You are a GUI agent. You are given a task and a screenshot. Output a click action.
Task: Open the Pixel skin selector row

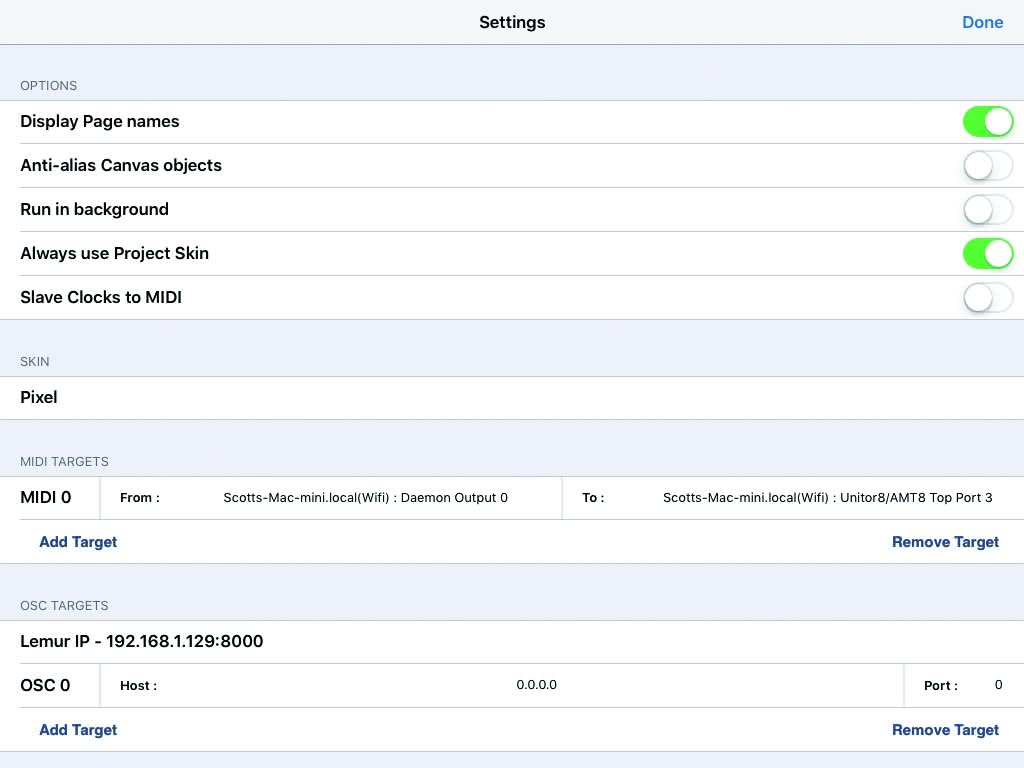click(512, 398)
